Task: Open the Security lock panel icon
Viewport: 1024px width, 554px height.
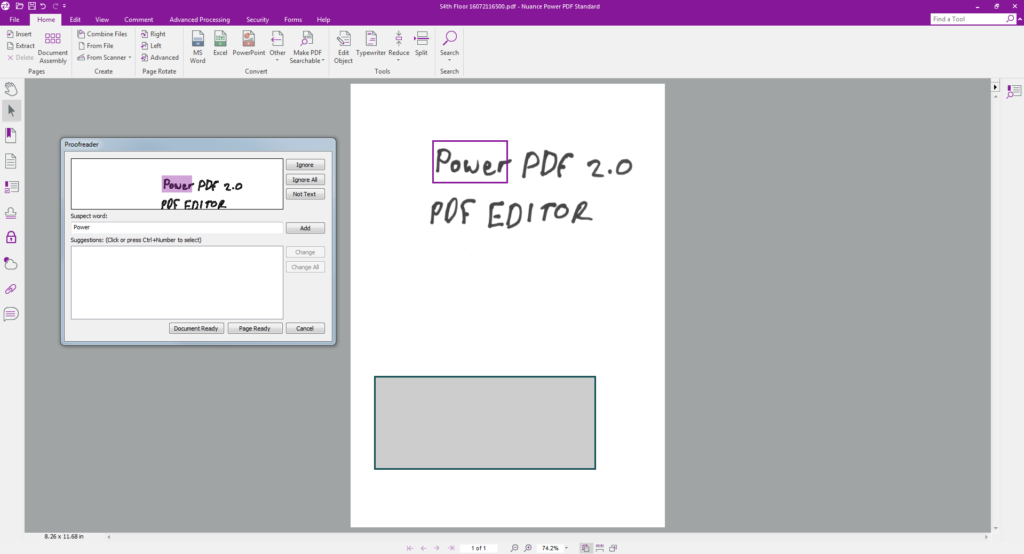Action: pos(11,237)
